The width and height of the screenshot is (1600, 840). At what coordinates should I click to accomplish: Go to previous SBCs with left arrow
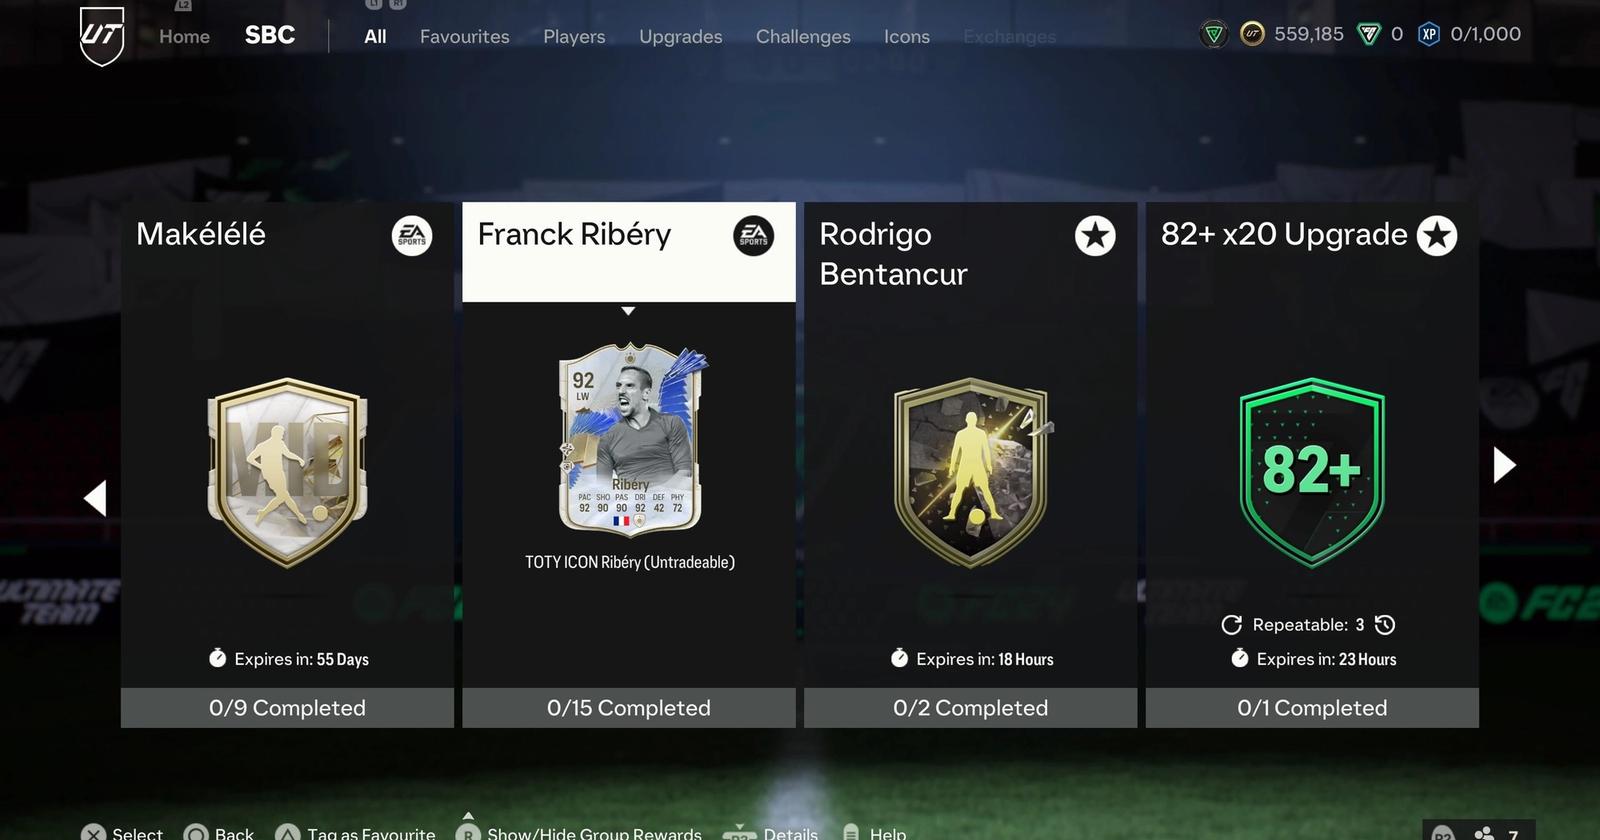95,498
